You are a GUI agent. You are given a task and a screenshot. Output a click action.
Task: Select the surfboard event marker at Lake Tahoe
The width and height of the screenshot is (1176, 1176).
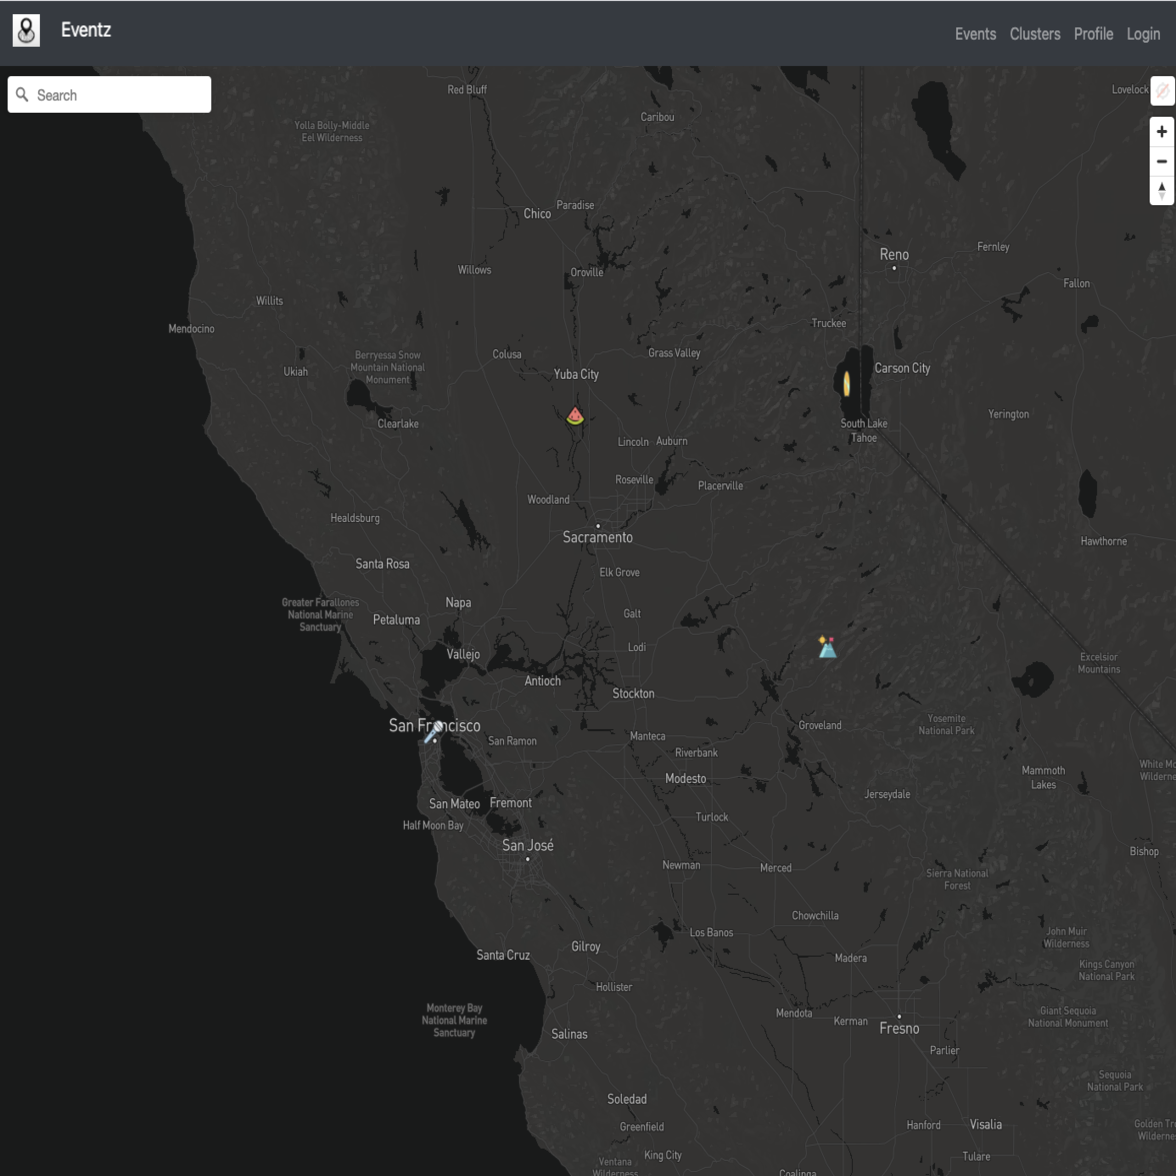click(x=846, y=384)
